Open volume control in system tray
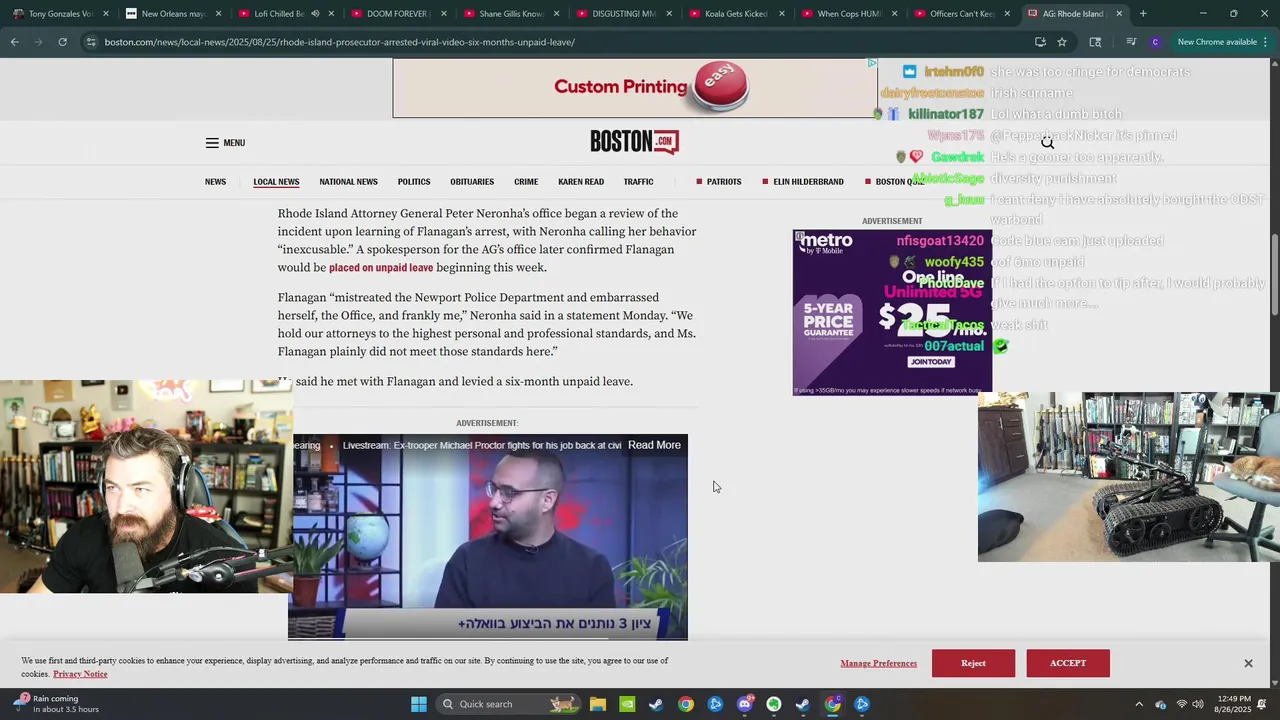Image resolution: width=1280 pixels, height=720 pixels. [1198, 704]
